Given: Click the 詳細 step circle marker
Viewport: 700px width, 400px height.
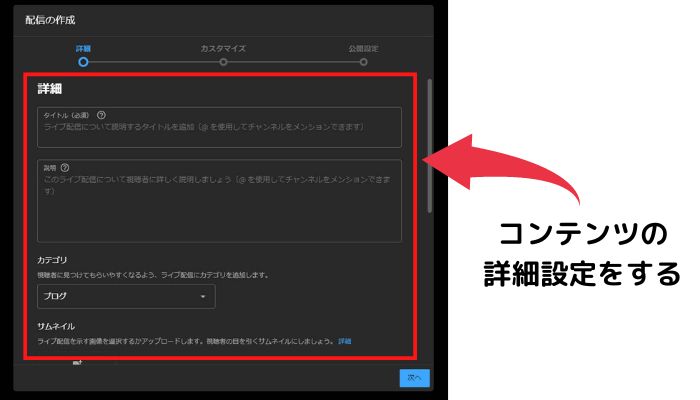Looking at the screenshot, I should (x=83, y=62).
